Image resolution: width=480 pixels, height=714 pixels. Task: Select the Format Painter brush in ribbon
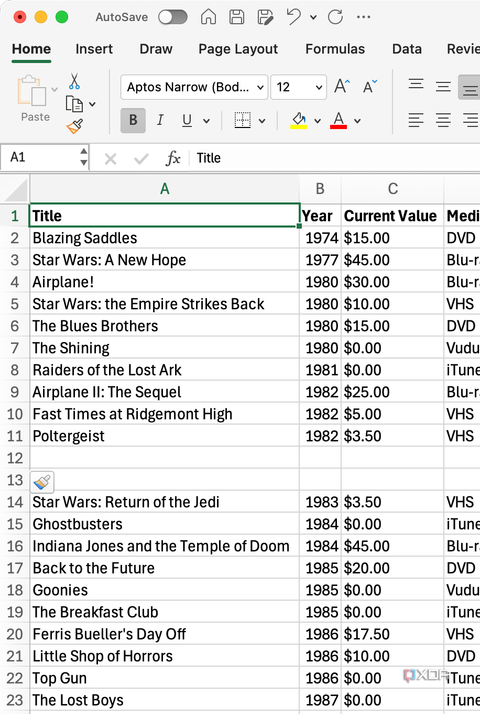click(75, 126)
